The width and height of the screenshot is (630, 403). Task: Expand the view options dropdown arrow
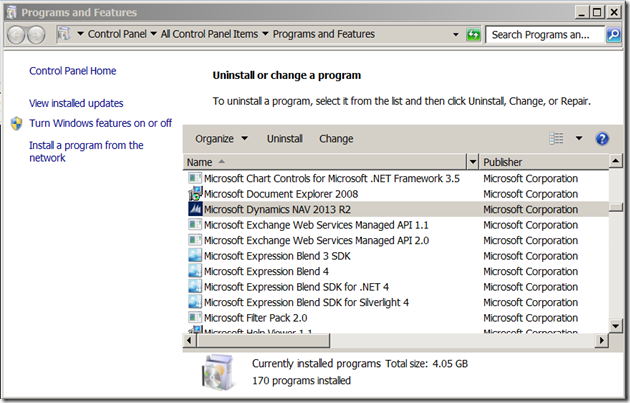[x=579, y=139]
